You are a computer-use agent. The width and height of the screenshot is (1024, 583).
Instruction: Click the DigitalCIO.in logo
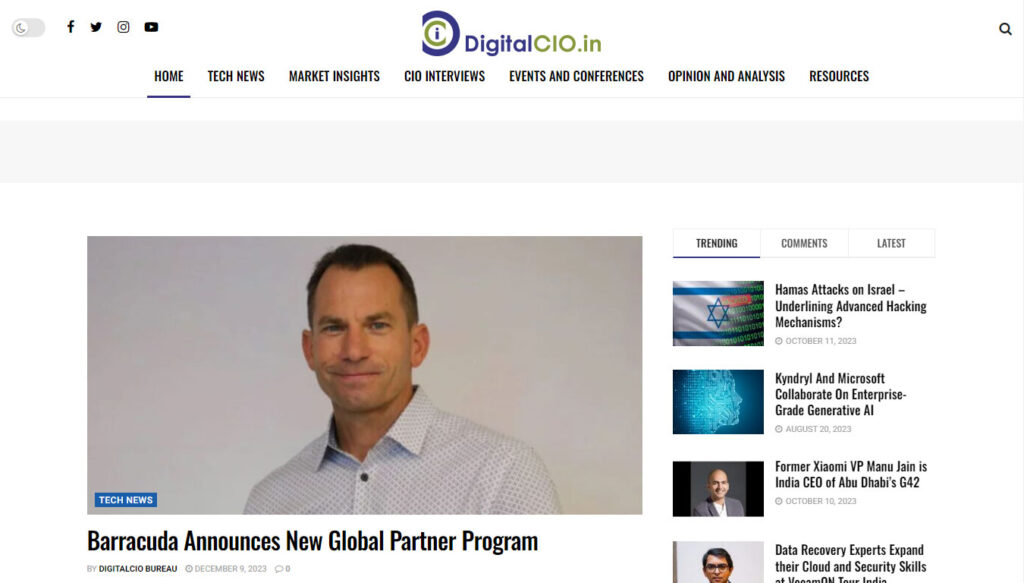point(511,33)
